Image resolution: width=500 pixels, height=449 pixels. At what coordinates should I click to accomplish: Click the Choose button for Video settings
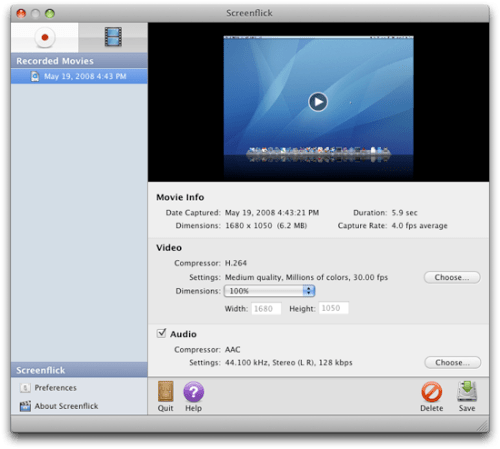pyautogui.click(x=452, y=277)
